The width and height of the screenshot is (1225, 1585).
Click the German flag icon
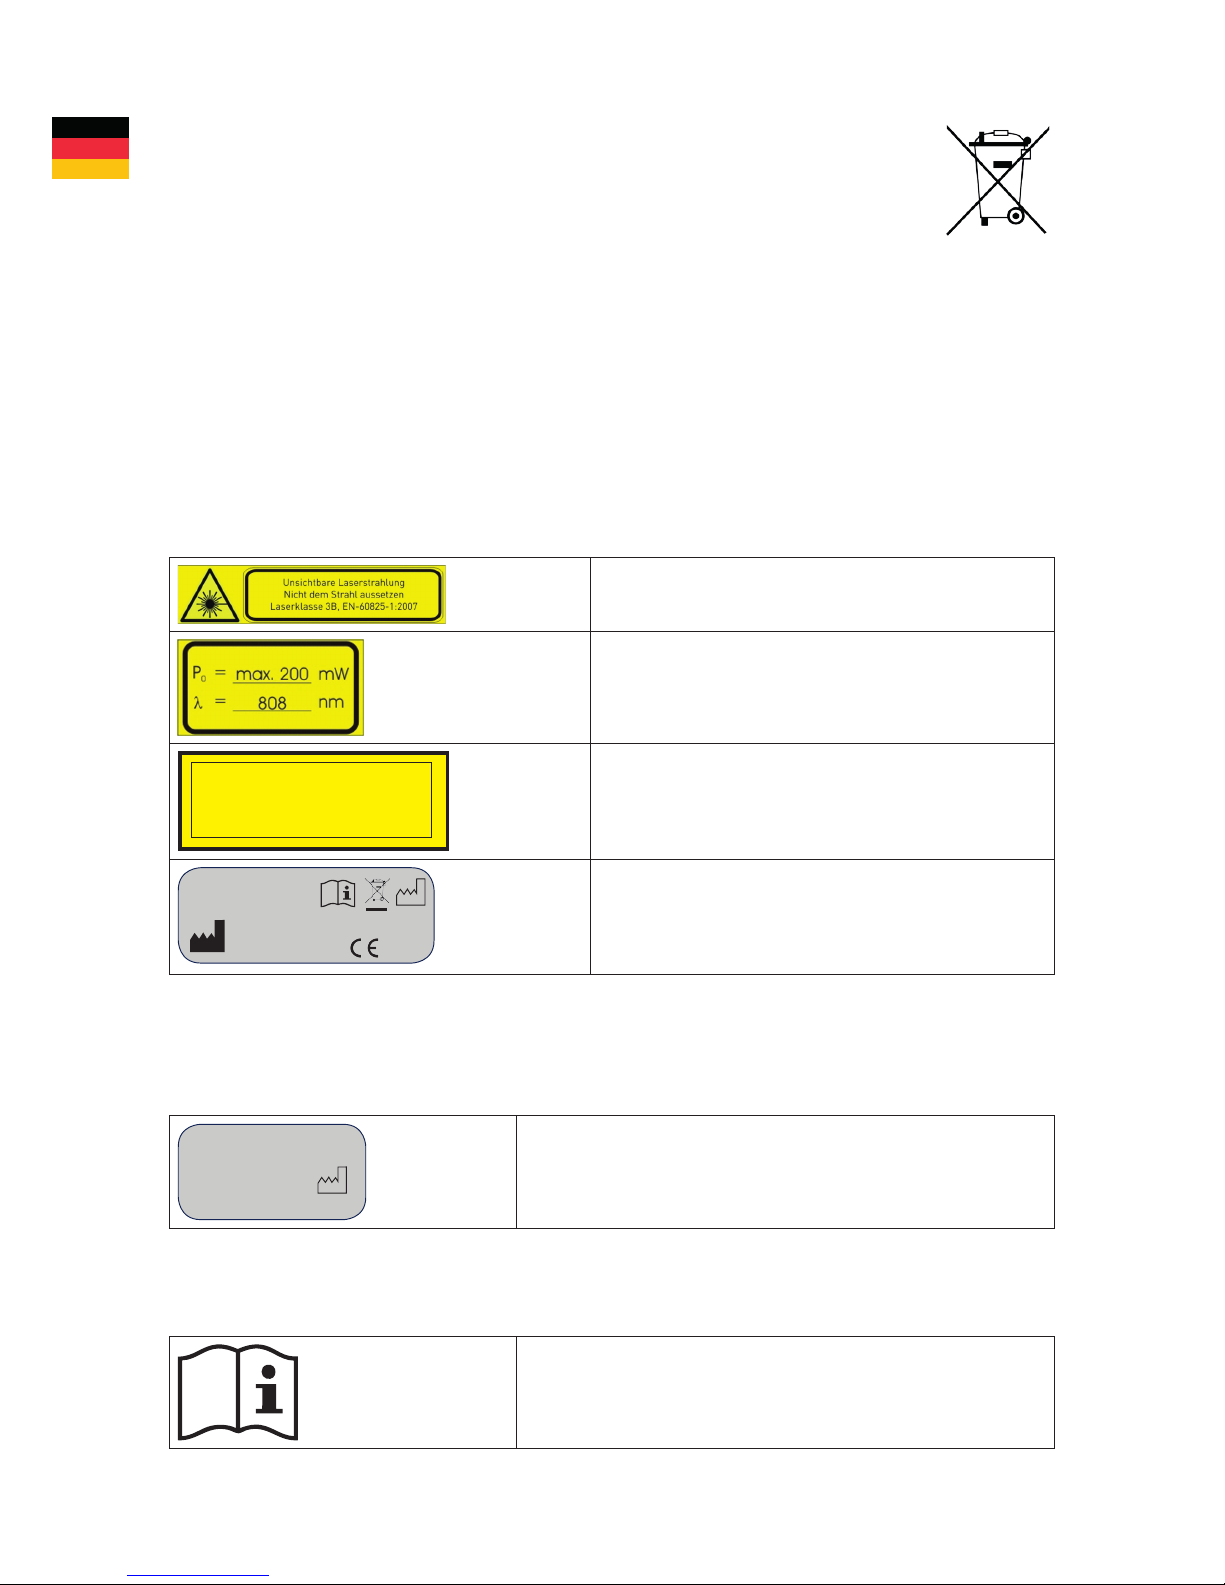(x=90, y=148)
